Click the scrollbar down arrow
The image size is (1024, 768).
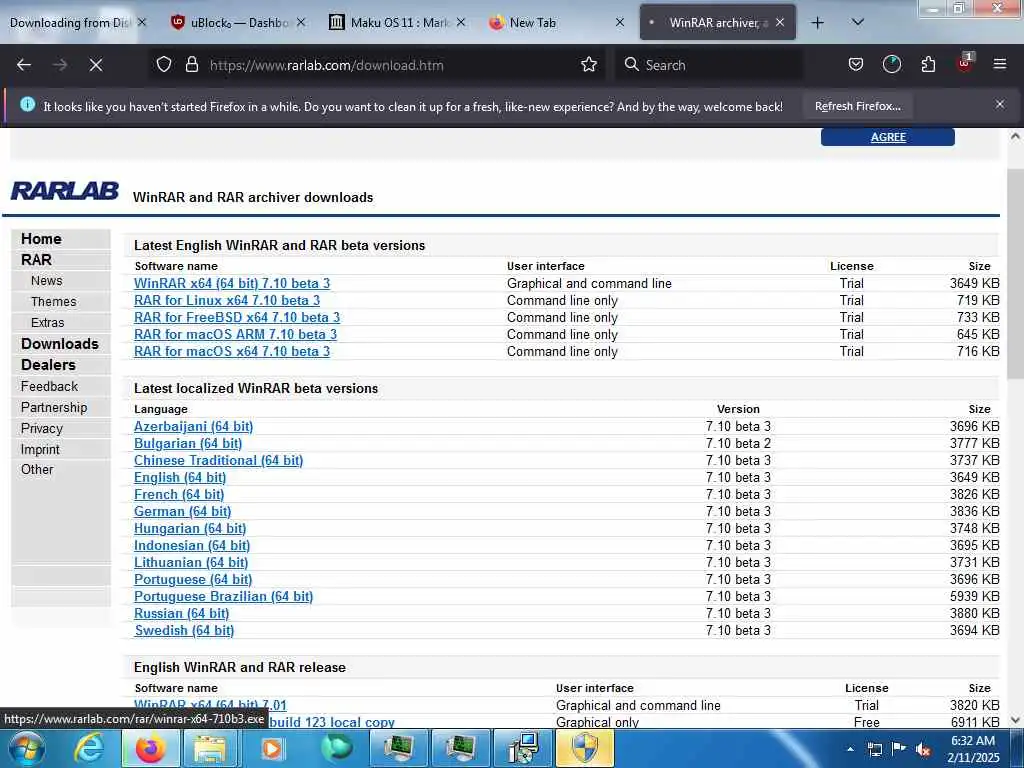pos(1015,720)
